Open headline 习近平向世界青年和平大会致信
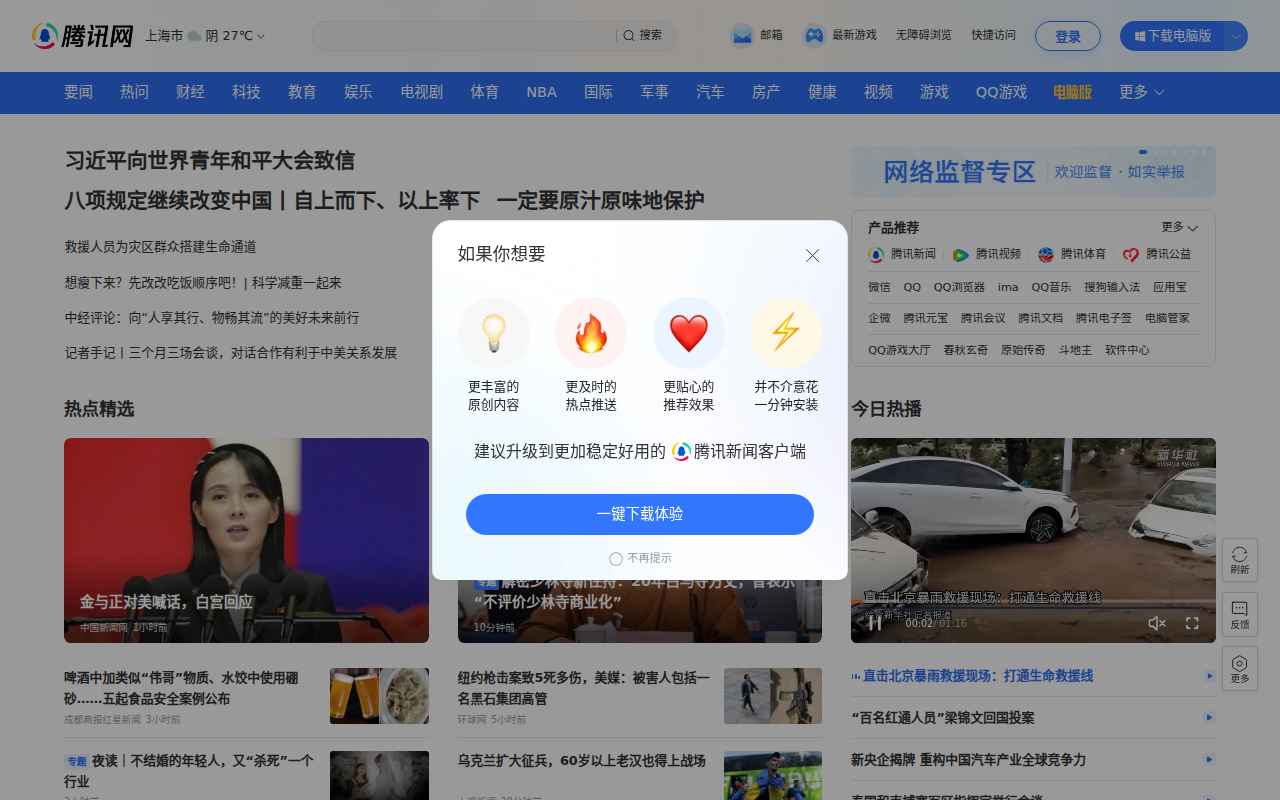The width and height of the screenshot is (1280, 800). [210, 161]
